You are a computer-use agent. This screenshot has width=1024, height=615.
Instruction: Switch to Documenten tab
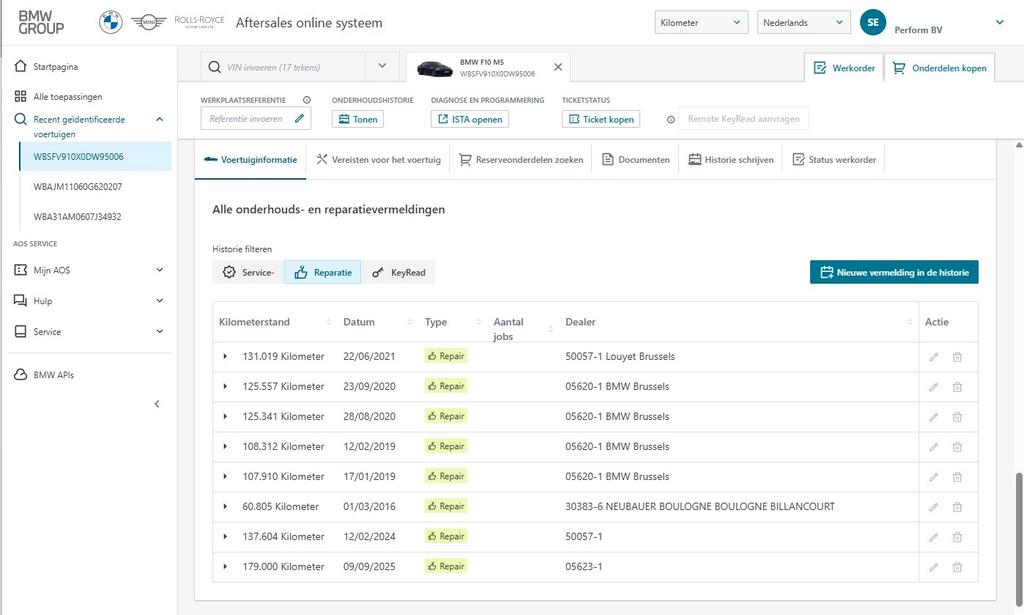[x=636, y=160]
